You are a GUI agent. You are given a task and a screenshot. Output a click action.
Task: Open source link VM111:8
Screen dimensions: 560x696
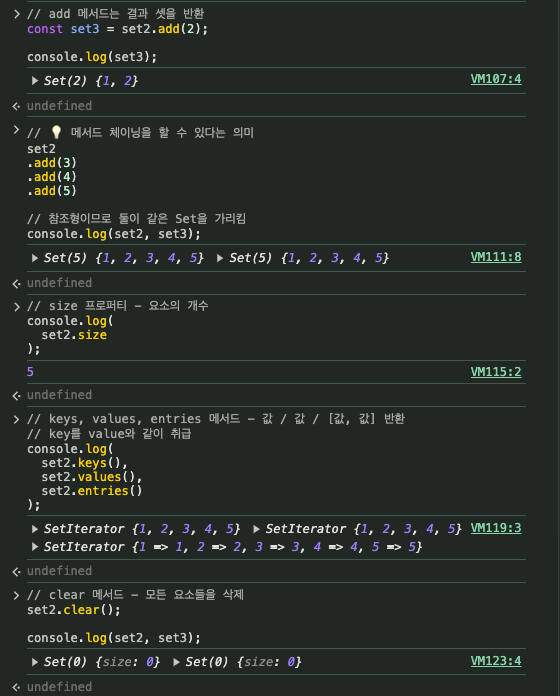pyautogui.click(x=496, y=257)
